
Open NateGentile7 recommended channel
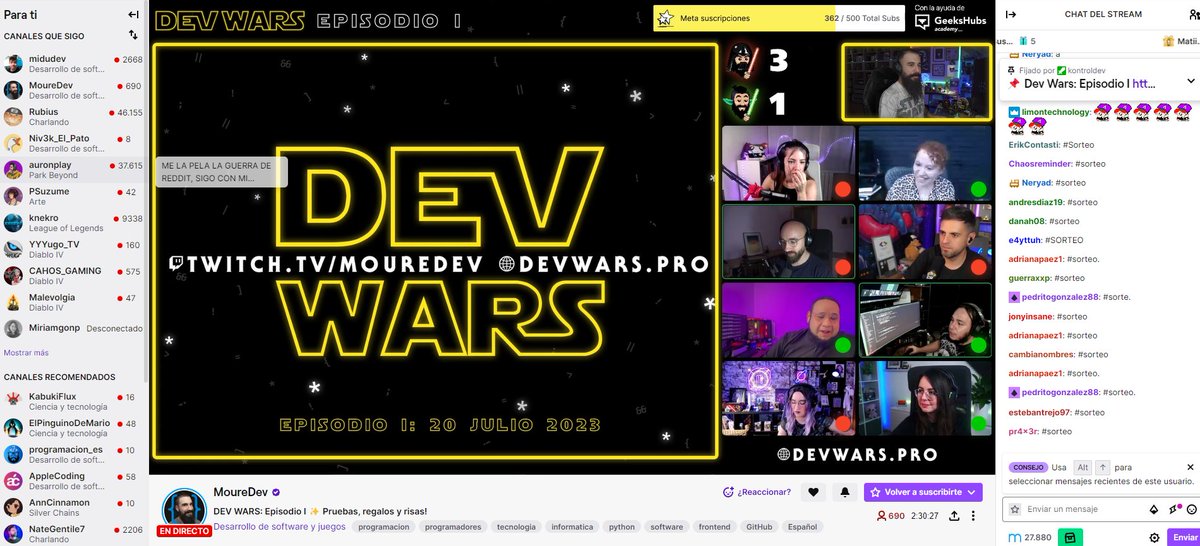tap(73, 533)
